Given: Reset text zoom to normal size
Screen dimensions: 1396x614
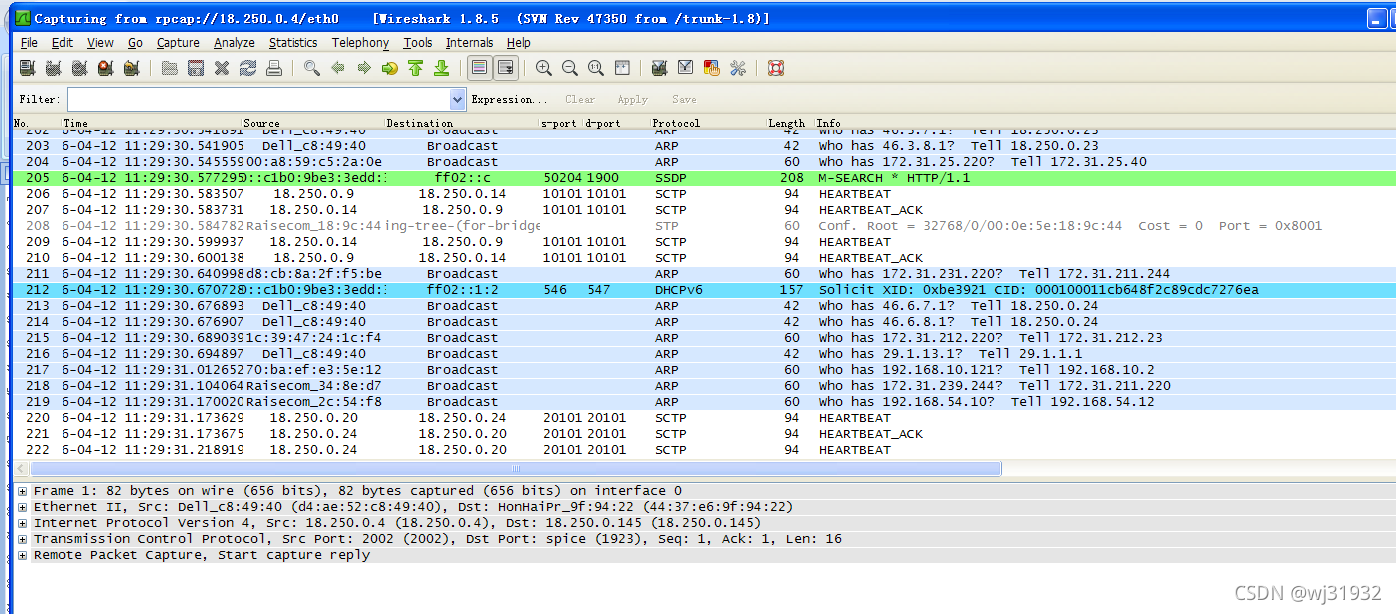Looking at the screenshot, I should (596, 68).
